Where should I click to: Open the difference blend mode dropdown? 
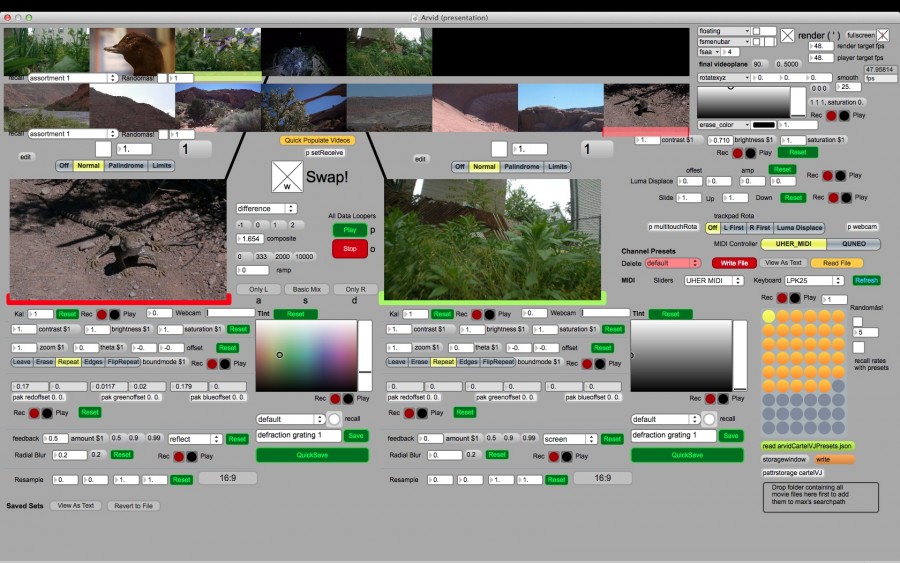(x=266, y=209)
